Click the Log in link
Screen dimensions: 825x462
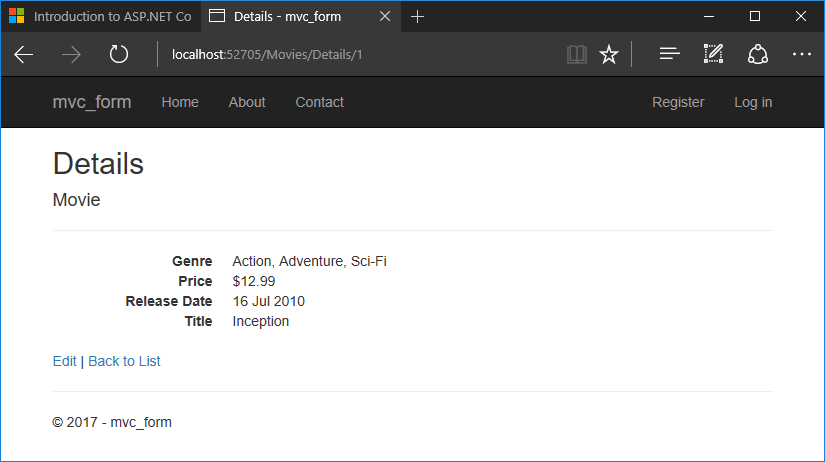753,102
